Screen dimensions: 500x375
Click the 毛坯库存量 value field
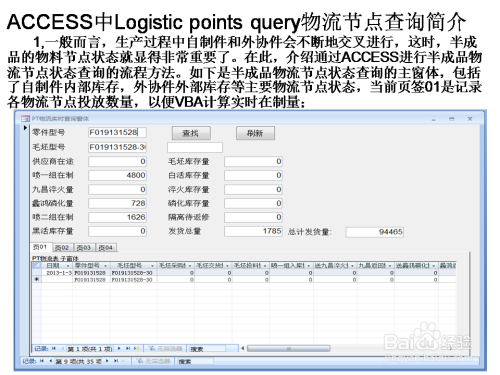pos(253,161)
